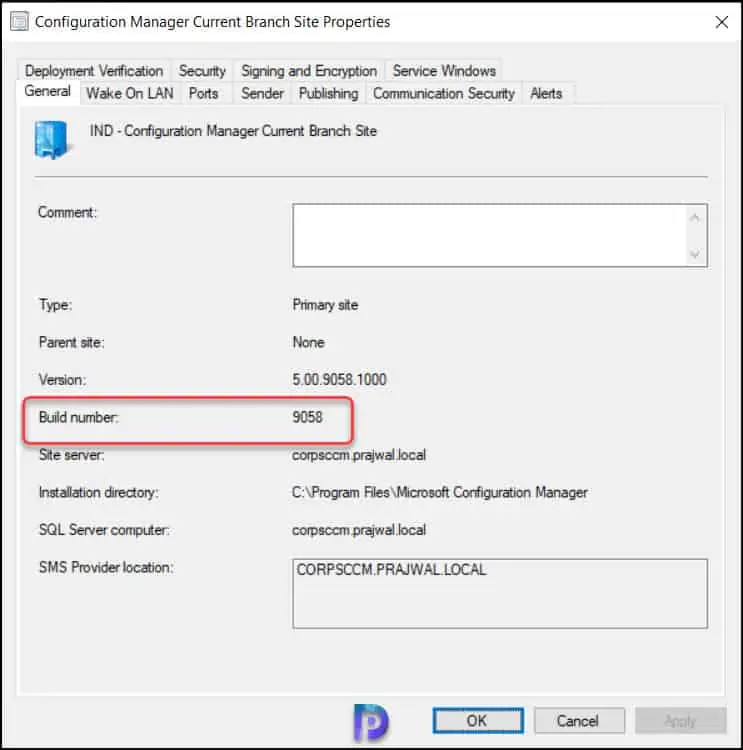This screenshot has height=750, width=743.
Task: Switch to the Alerts tab
Action: point(546,93)
